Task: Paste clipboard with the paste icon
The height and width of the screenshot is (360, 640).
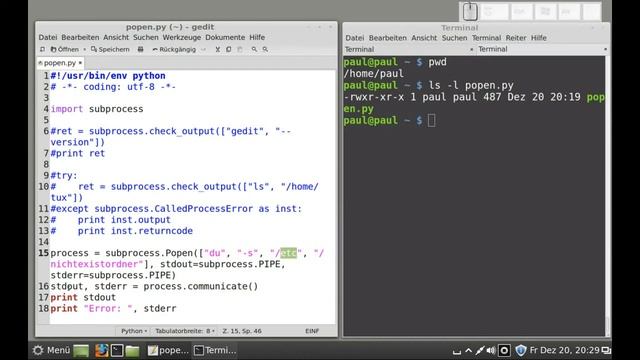Action: click(x=240, y=49)
